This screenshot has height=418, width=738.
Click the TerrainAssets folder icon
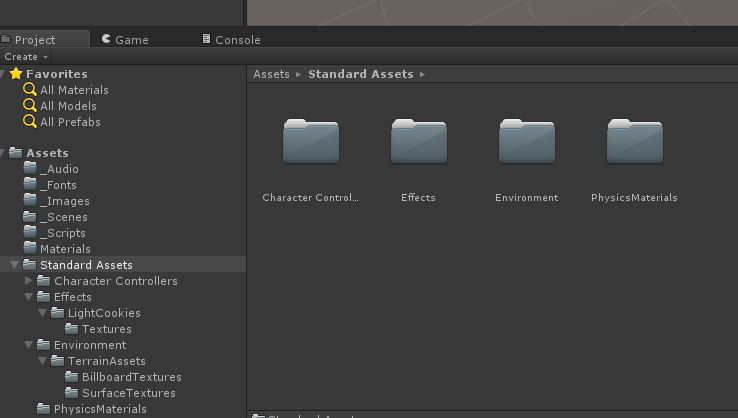57,361
